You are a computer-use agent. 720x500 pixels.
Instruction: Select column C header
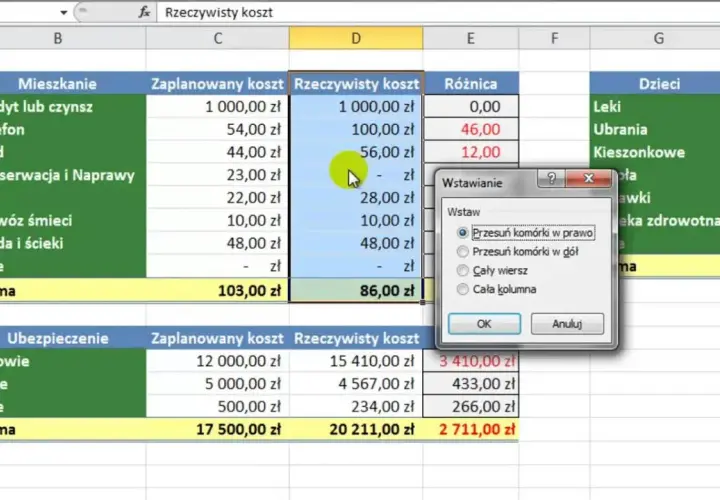tap(218, 38)
